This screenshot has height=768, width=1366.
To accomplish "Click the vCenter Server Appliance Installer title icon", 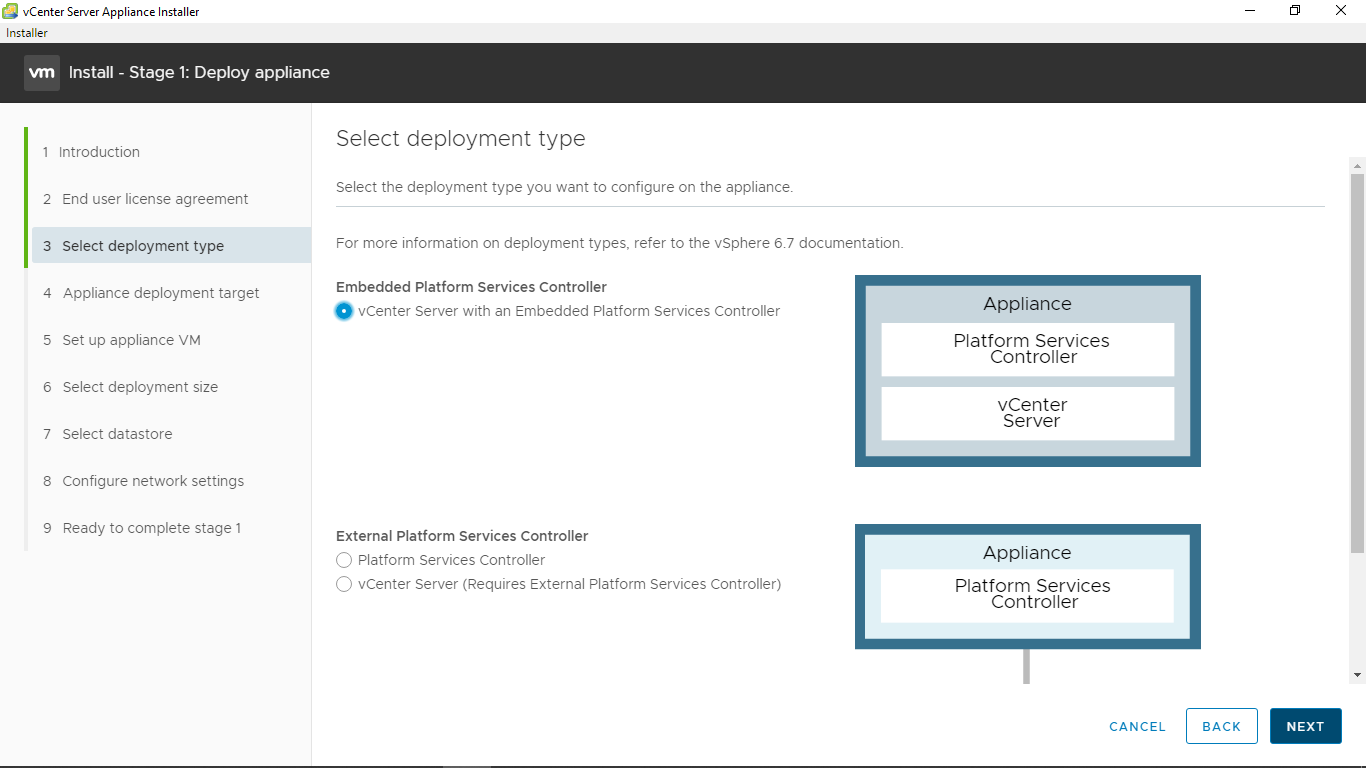I will [x=11, y=11].
